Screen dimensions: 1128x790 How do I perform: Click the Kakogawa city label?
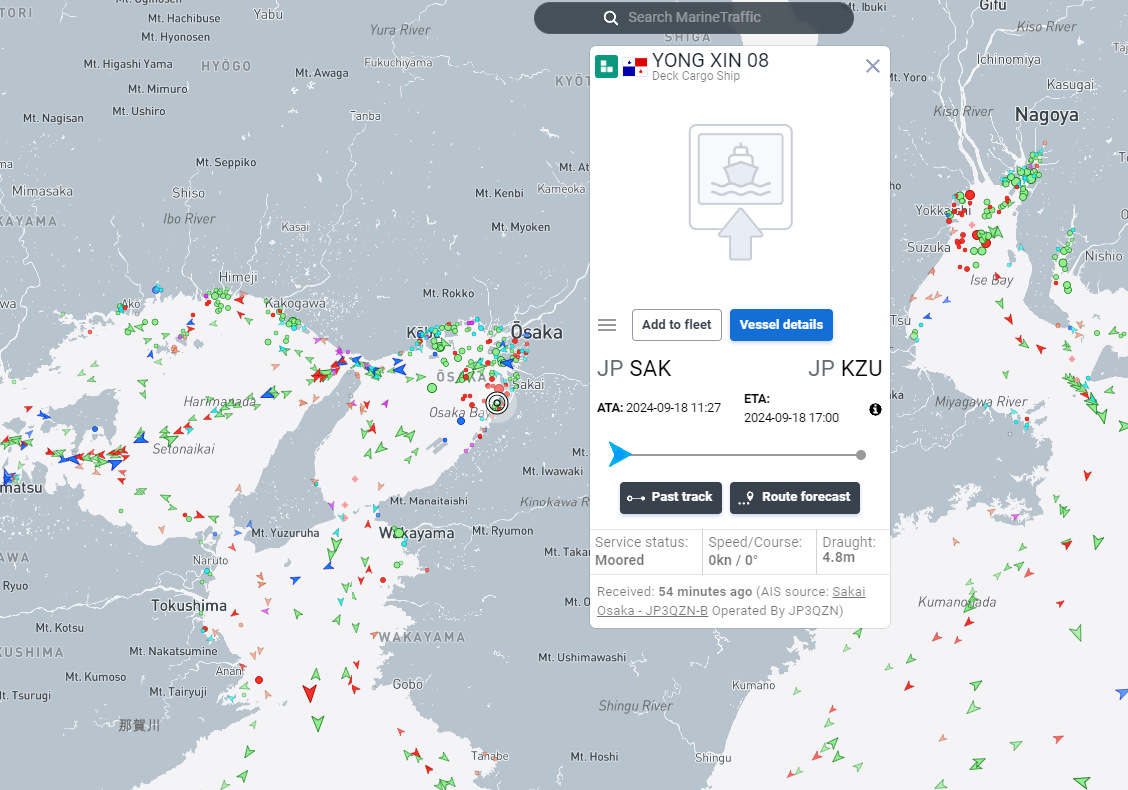pos(295,304)
